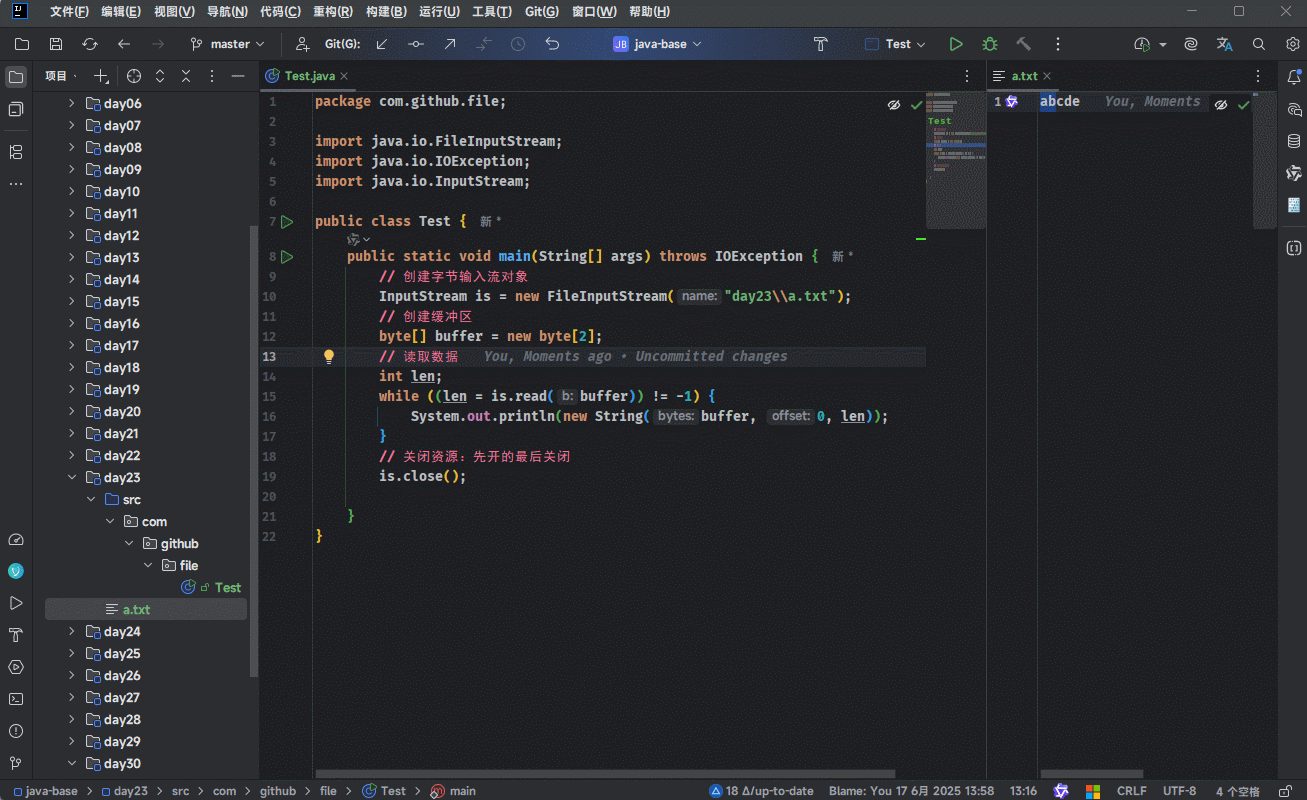This screenshot has height=800, width=1307.
Task: Open the Terminal tool window
Action: [x=16, y=699]
